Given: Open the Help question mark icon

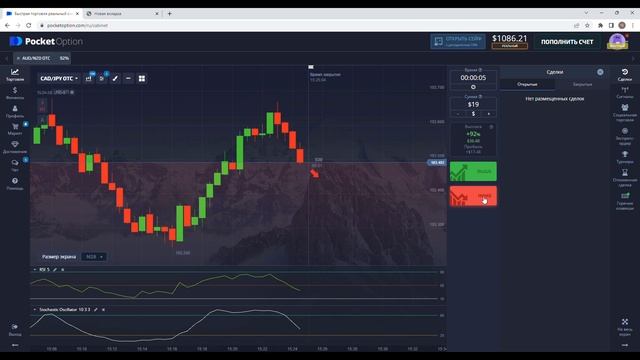Looking at the screenshot, I should tap(15, 184).
